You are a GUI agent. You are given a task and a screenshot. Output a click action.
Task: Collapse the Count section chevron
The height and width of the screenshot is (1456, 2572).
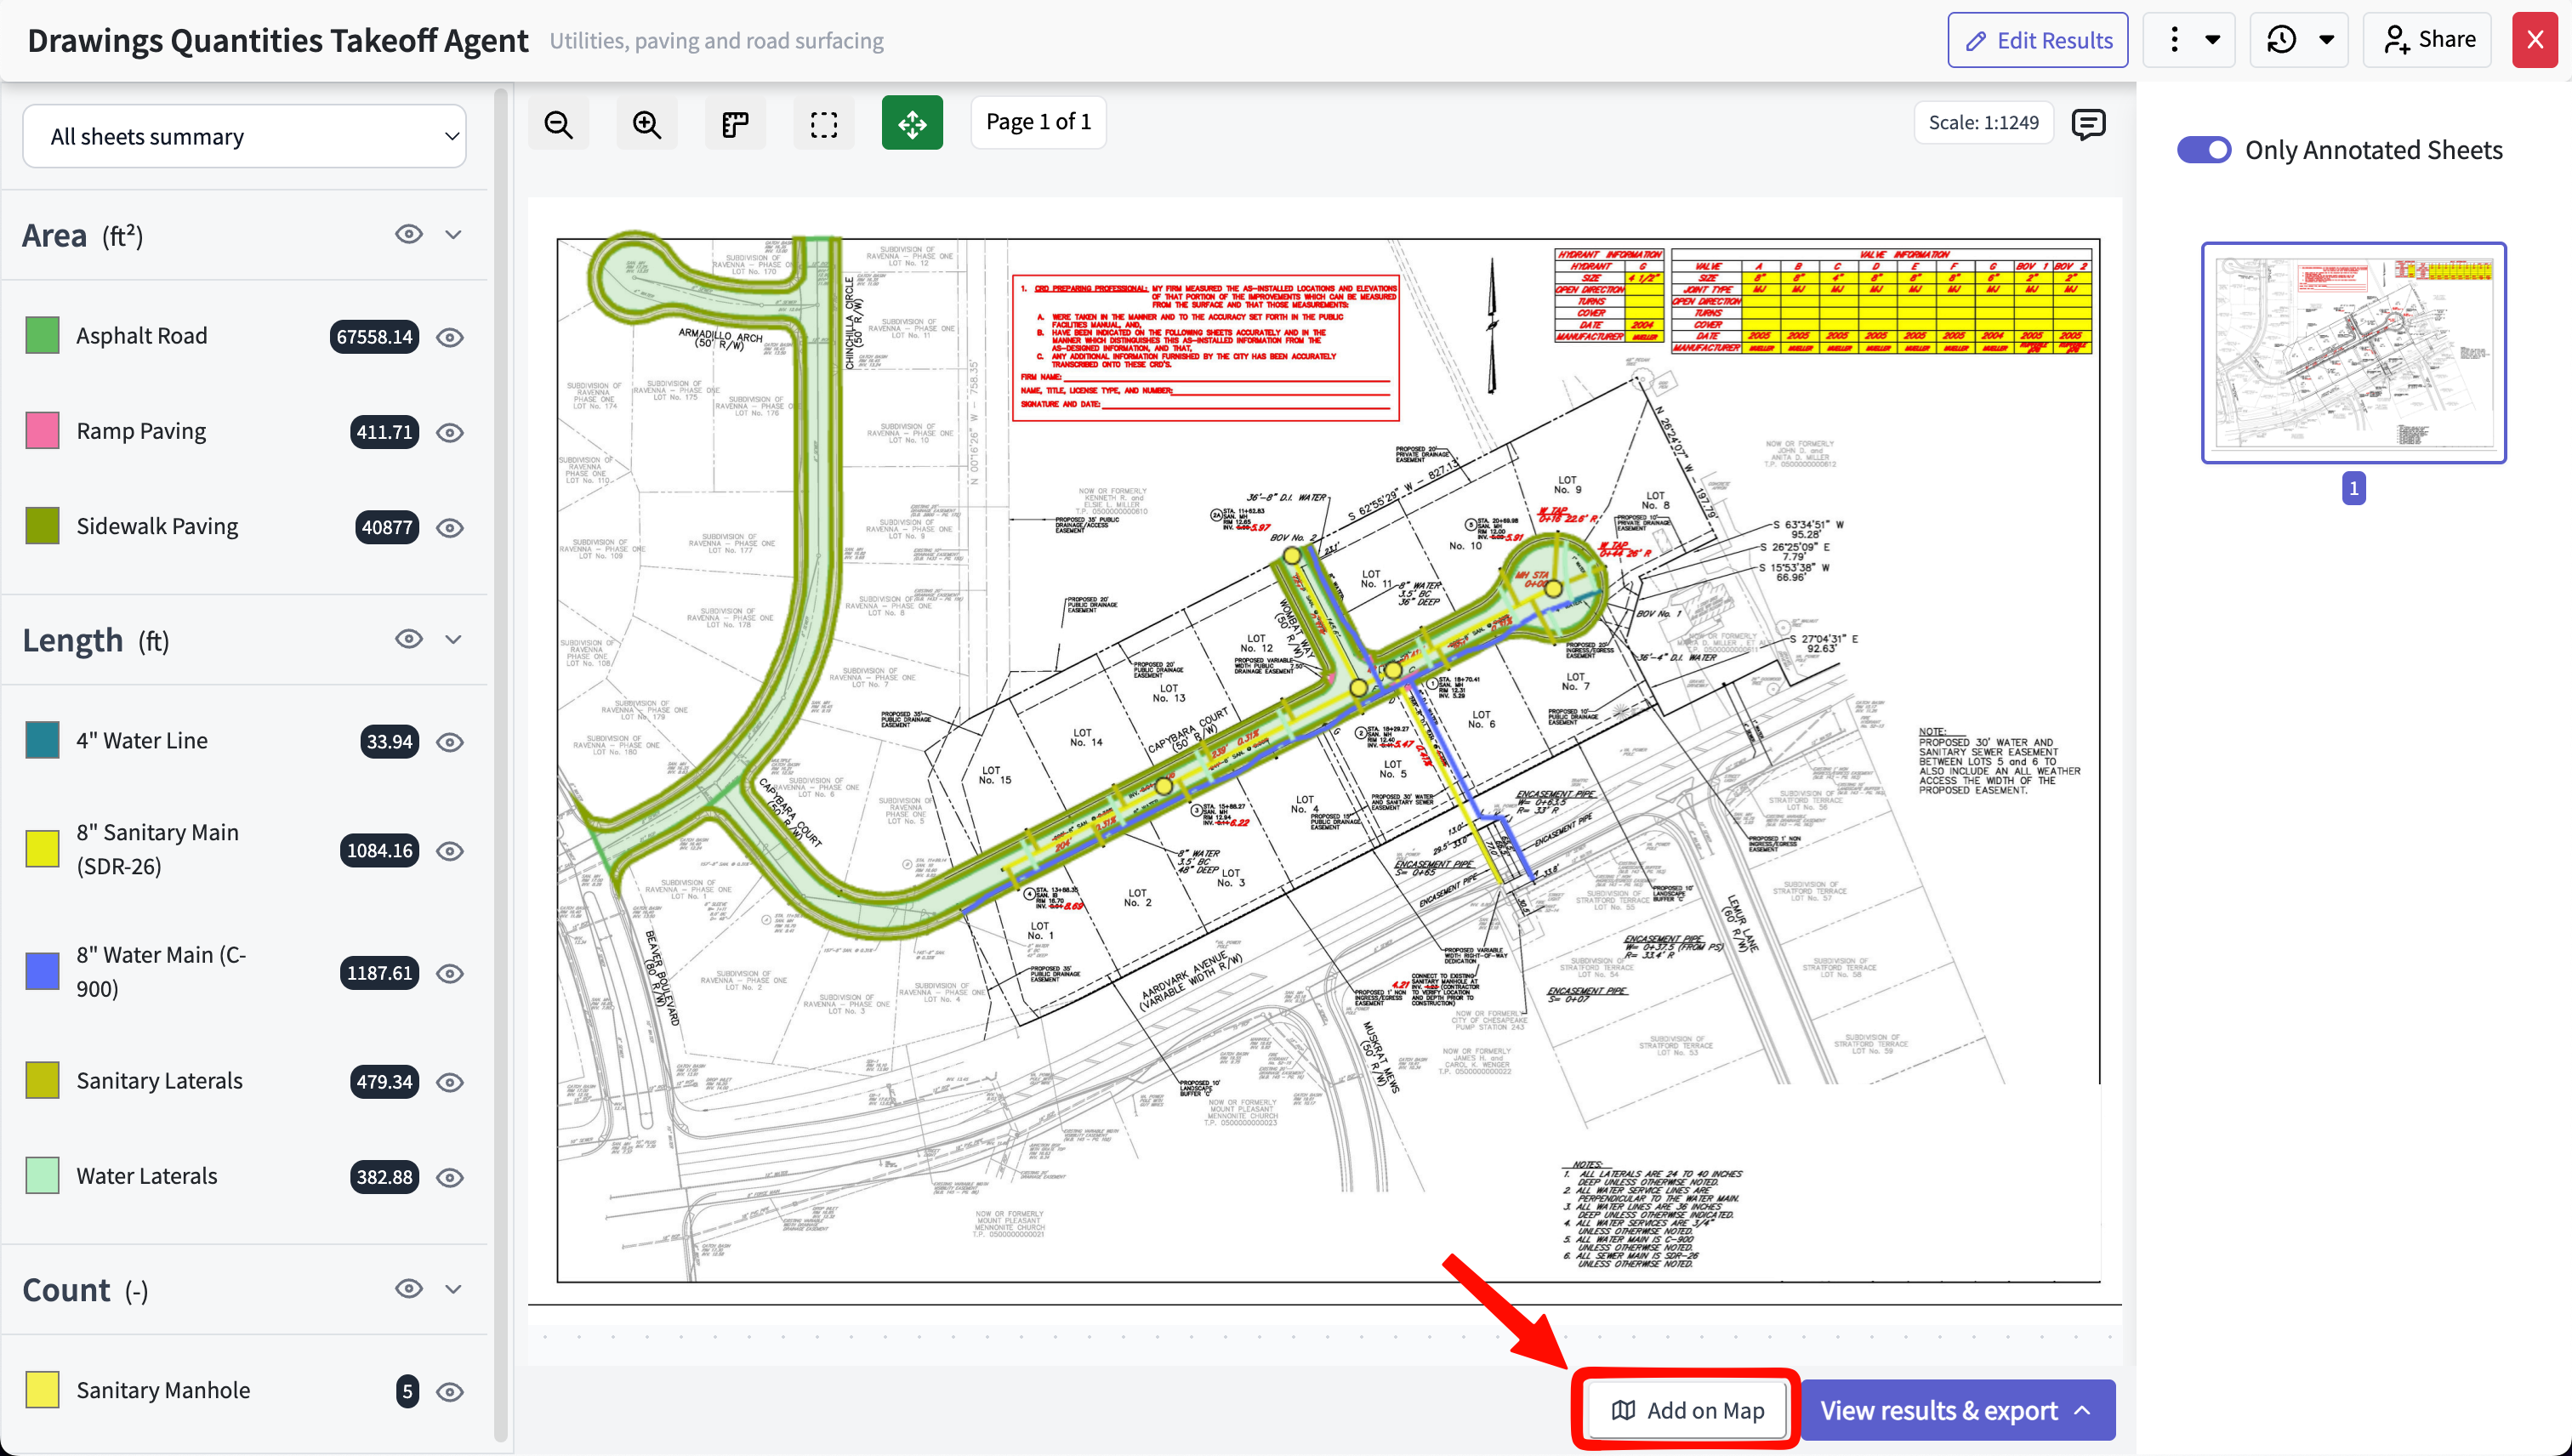tap(453, 1289)
